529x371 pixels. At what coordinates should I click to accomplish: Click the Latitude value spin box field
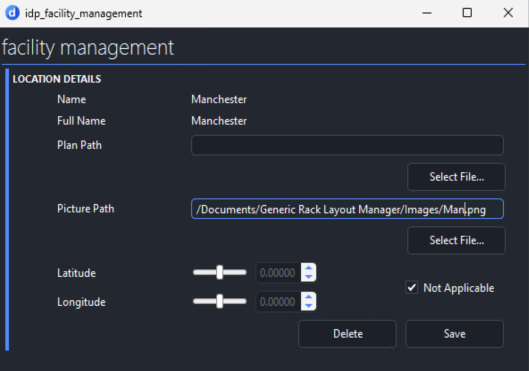(278, 273)
